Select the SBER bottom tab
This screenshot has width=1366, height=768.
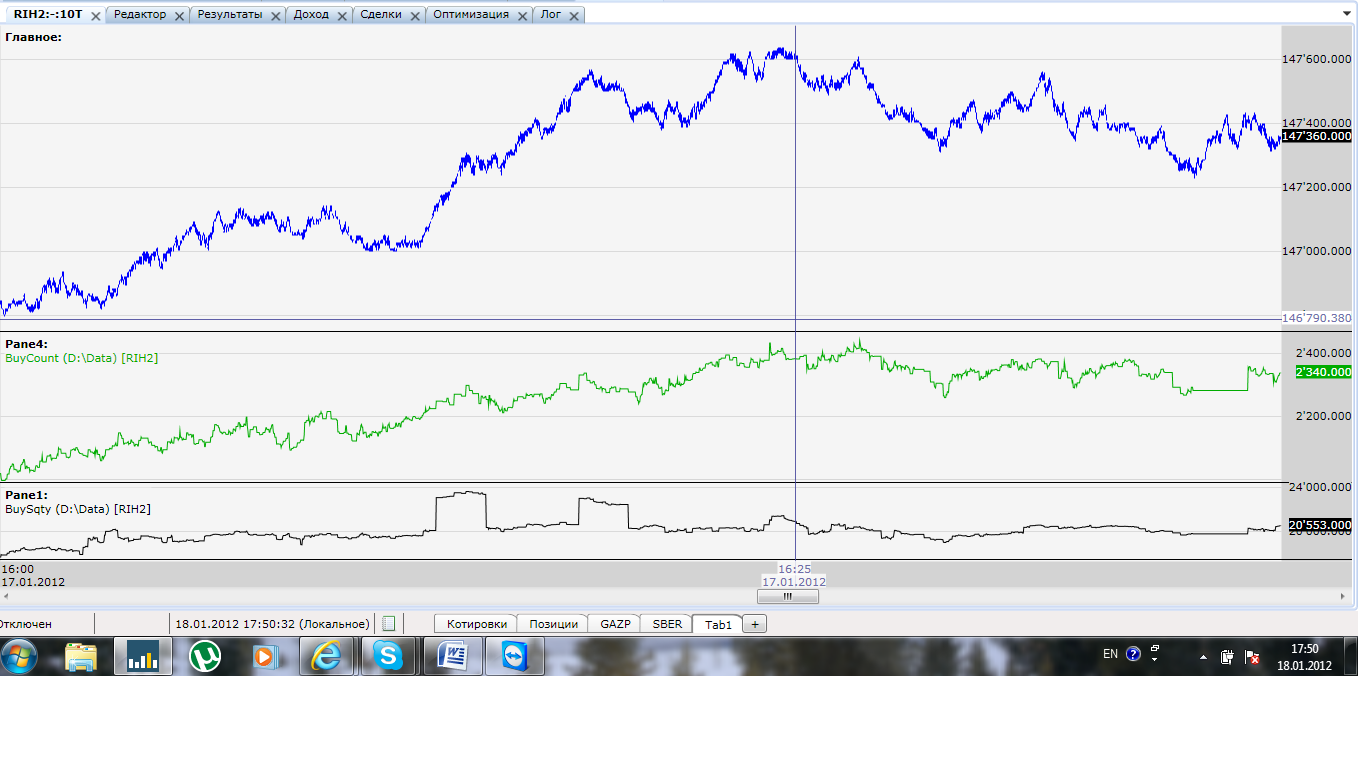(667, 624)
